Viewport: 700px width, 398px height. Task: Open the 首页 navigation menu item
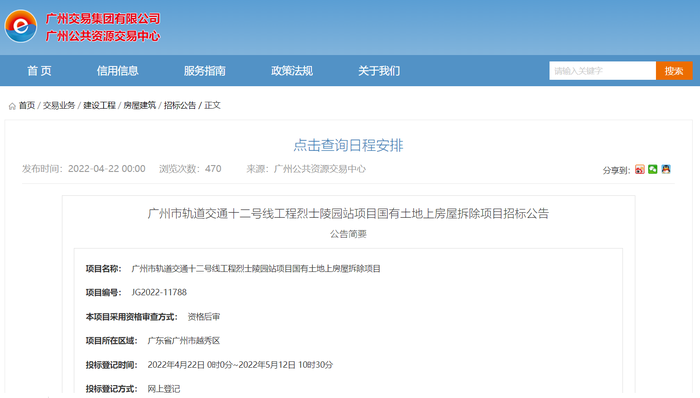(39, 70)
